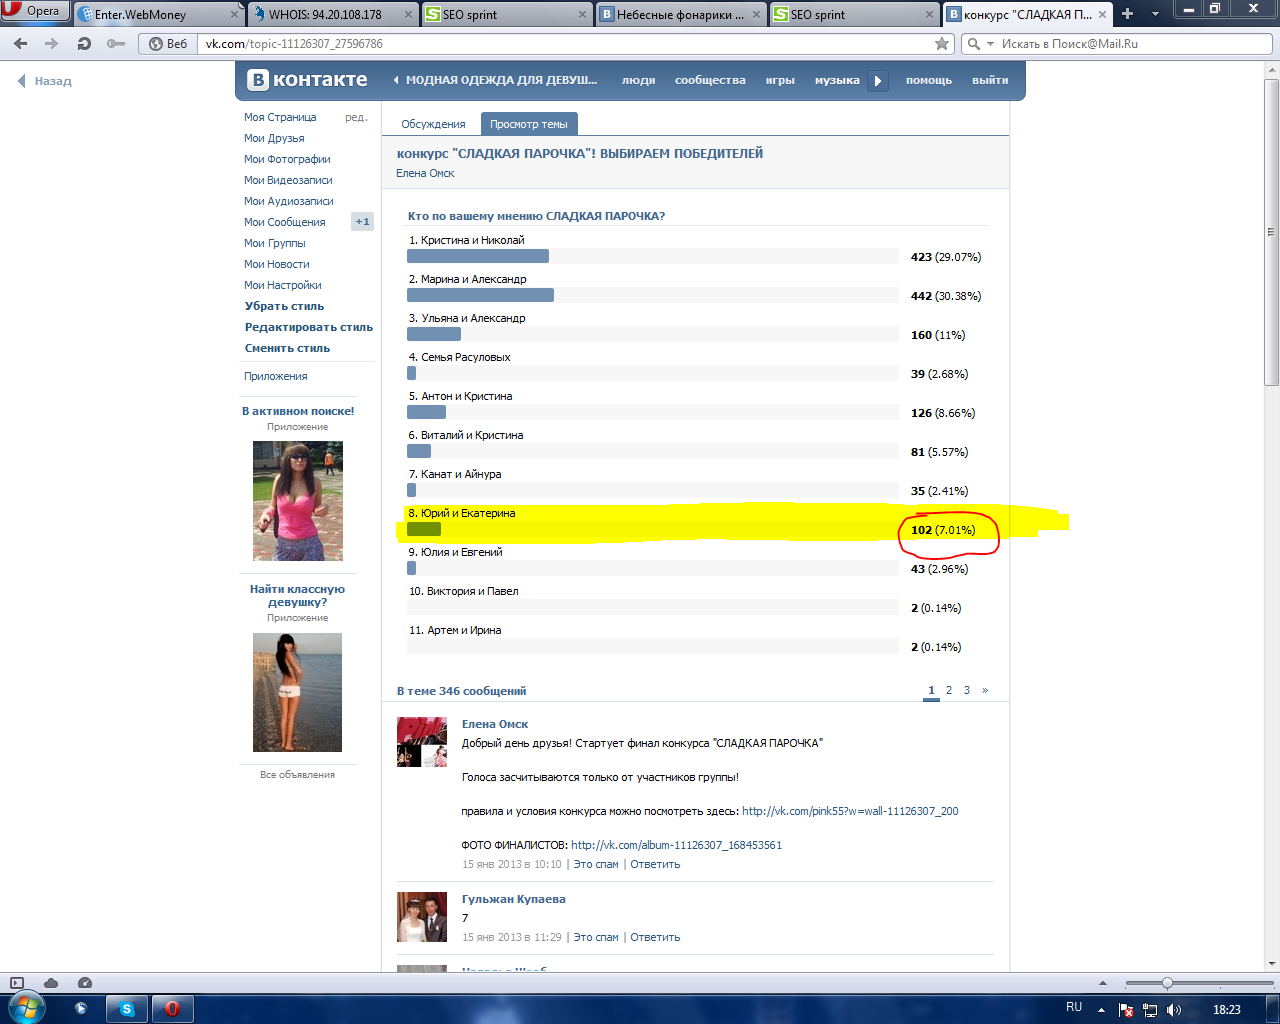
Task: Toggle the Opera panels icon in status bar
Action: (x=16, y=983)
